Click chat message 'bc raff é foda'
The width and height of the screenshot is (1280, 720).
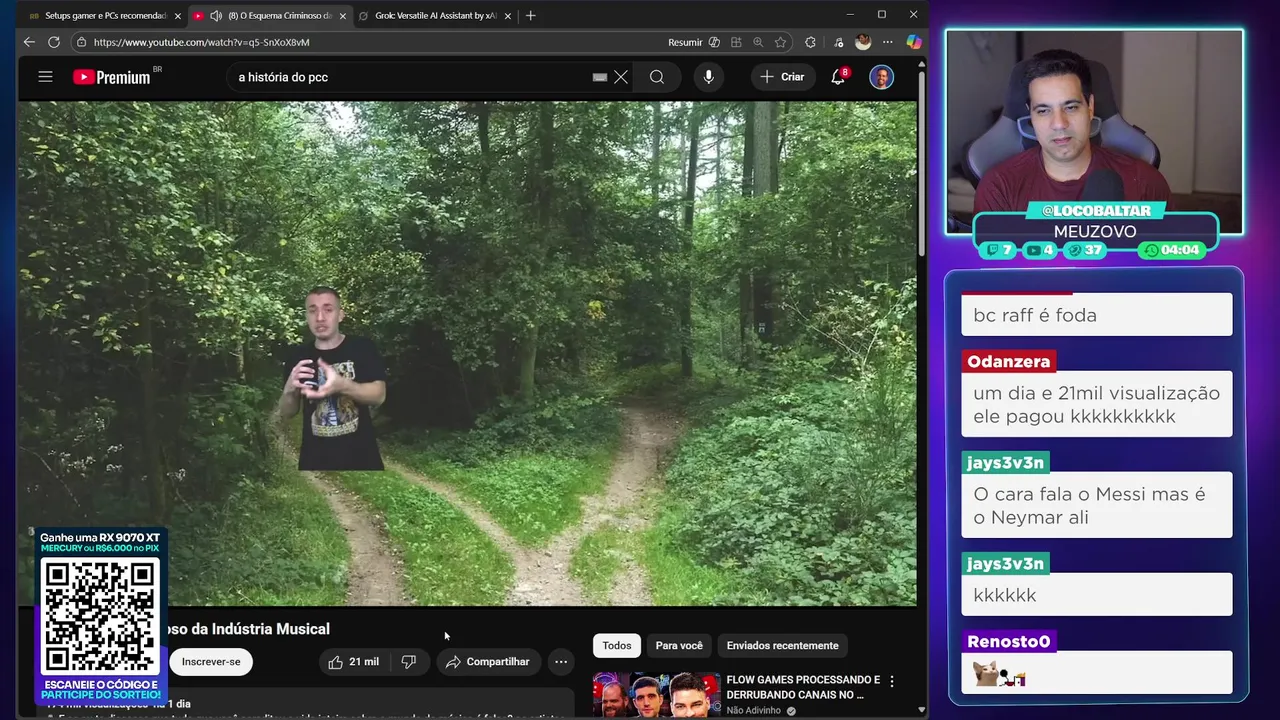(x=1097, y=315)
